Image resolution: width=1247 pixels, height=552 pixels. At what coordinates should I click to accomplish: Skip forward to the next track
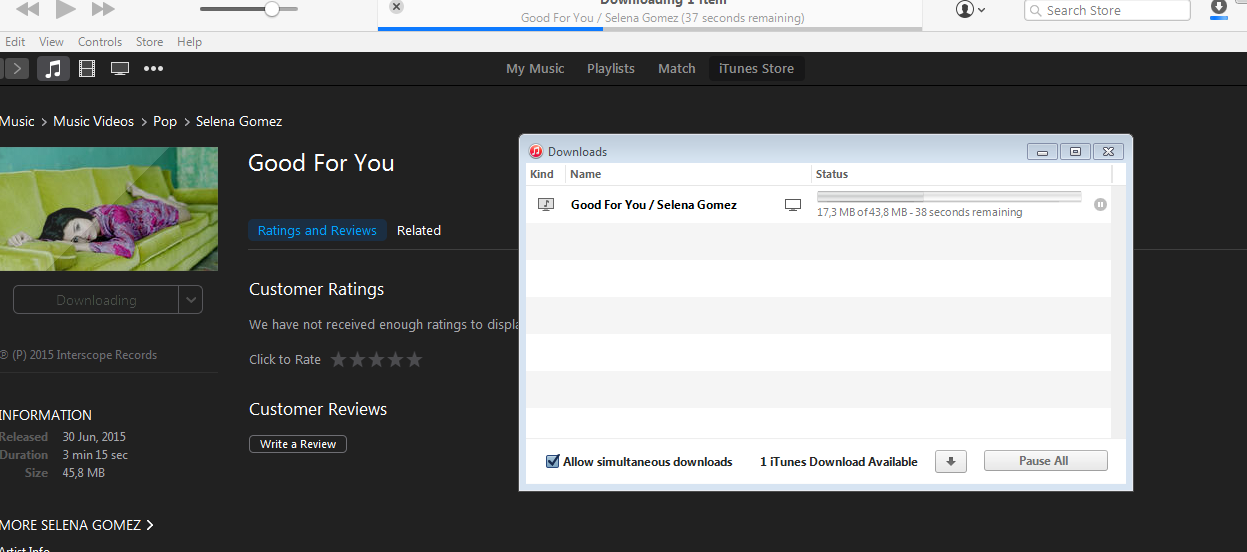point(103,9)
